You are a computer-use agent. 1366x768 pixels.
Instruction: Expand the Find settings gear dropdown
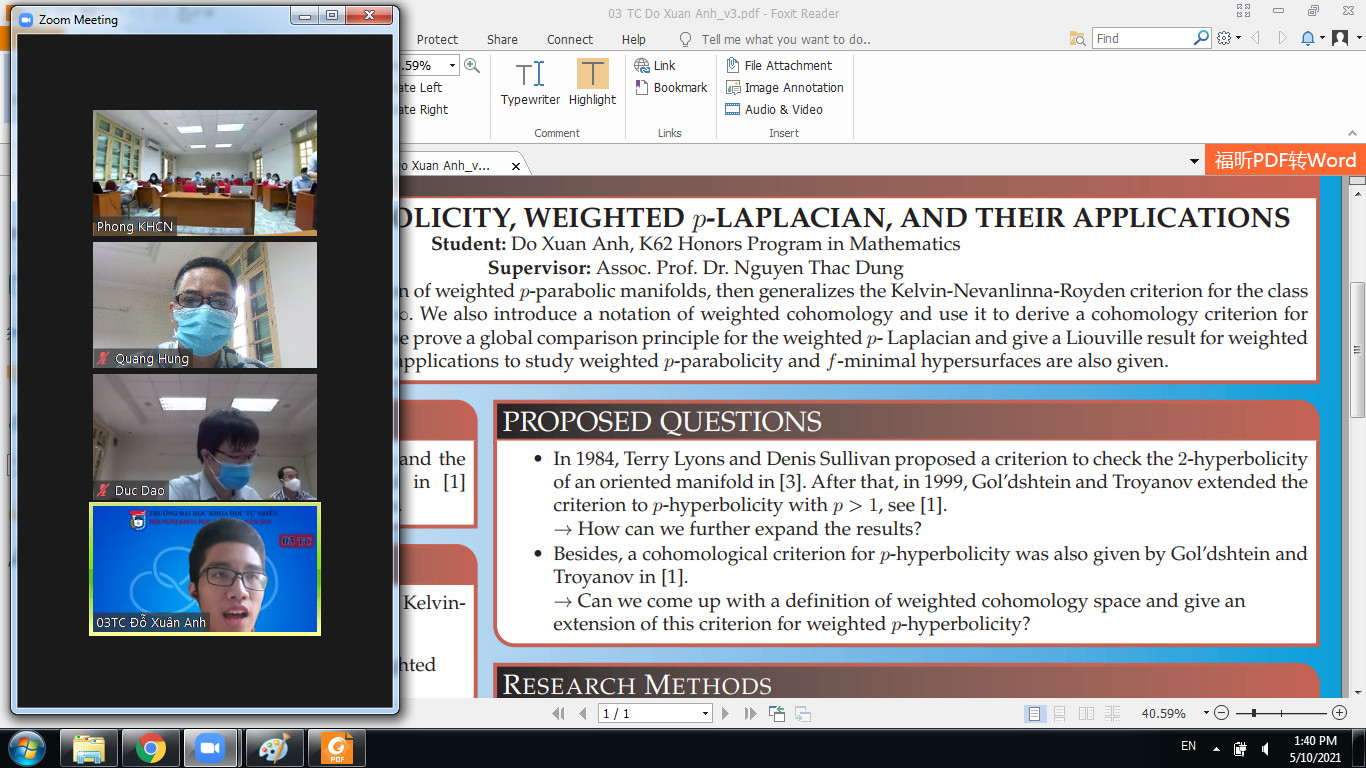[1229, 38]
